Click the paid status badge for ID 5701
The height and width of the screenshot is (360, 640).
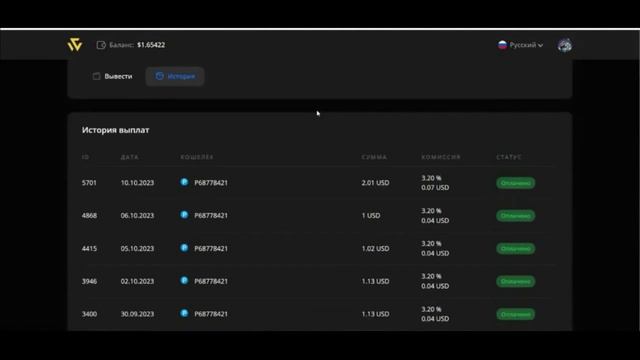click(x=516, y=183)
